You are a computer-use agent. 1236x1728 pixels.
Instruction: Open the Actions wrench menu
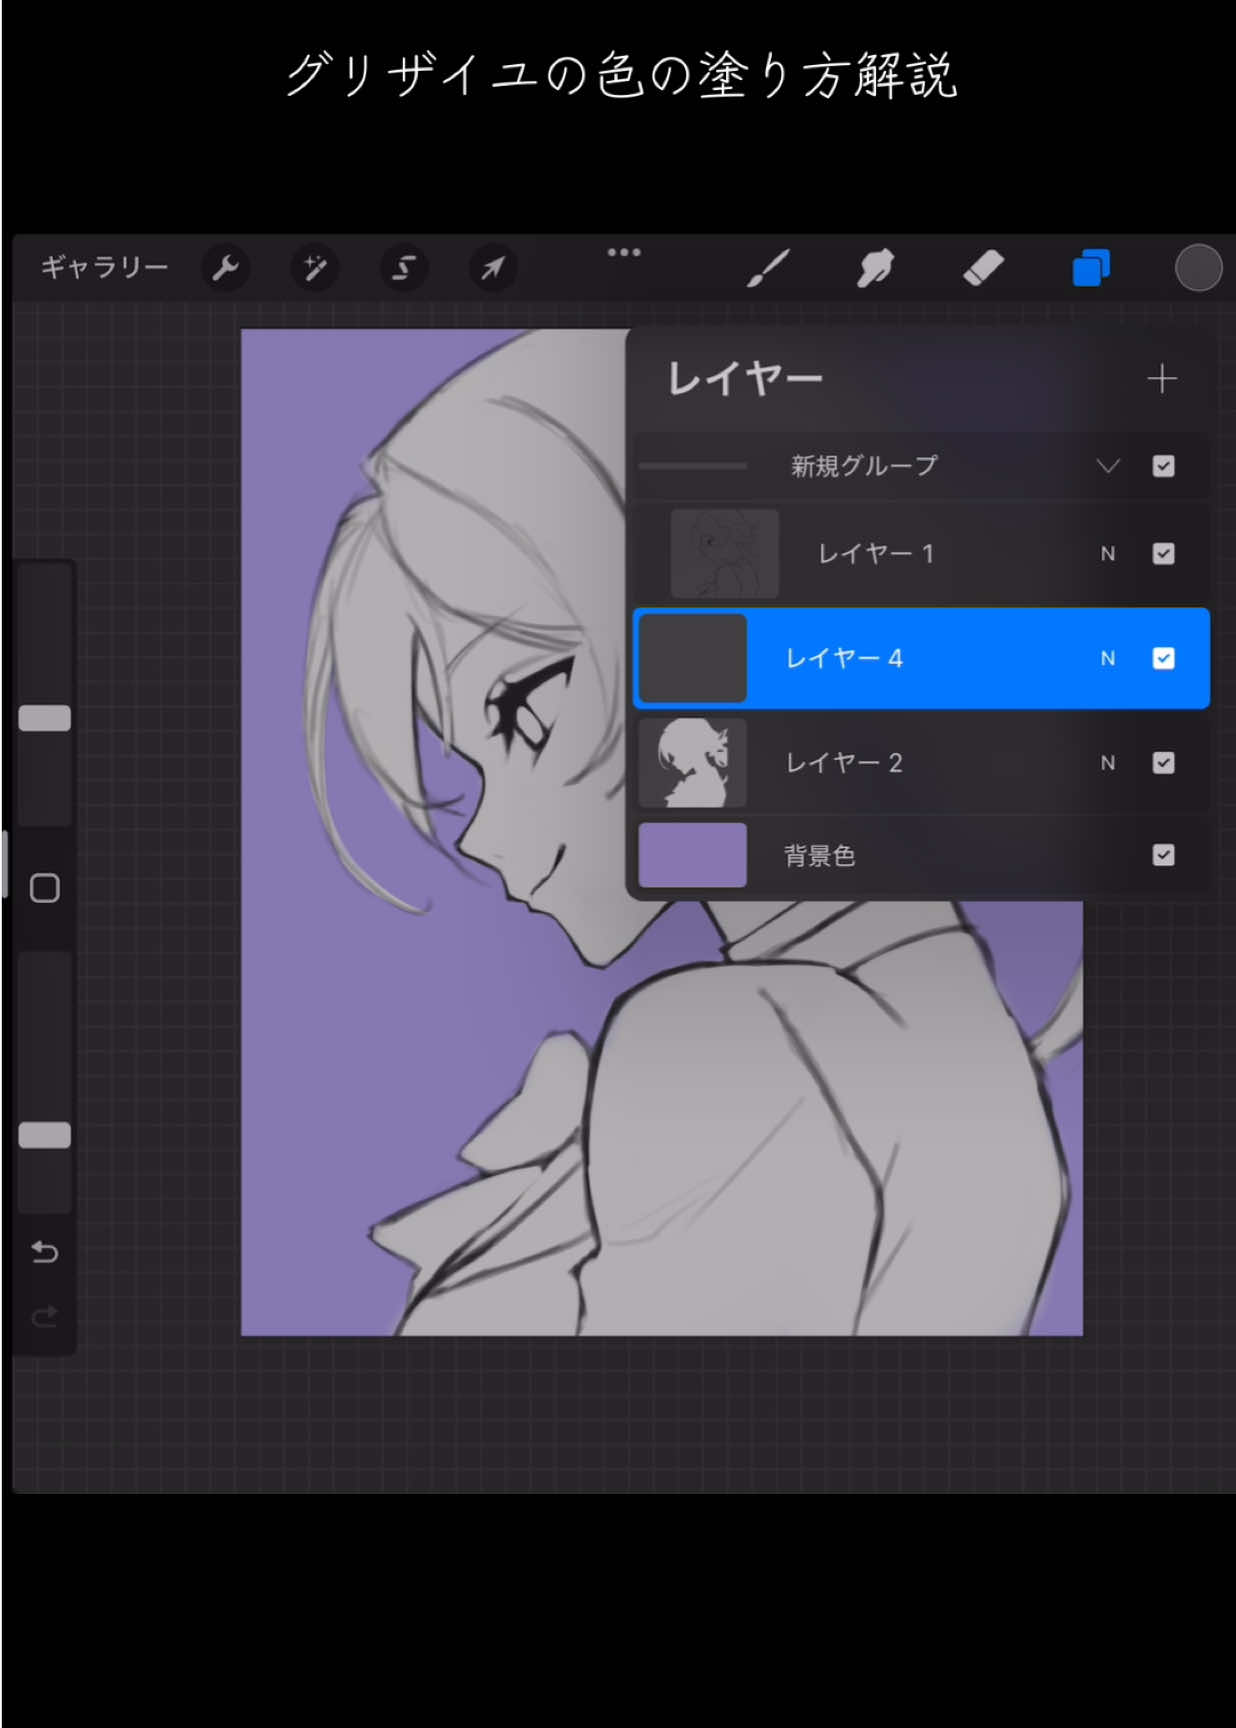(x=226, y=268)
